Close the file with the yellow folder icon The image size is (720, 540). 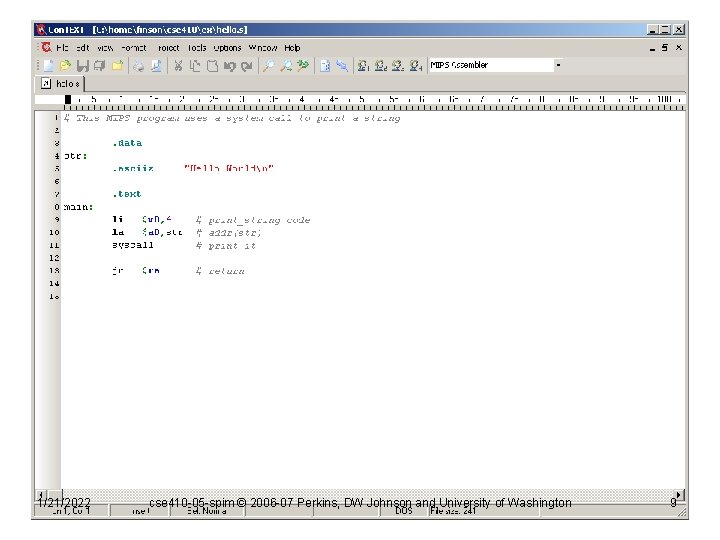118,66
